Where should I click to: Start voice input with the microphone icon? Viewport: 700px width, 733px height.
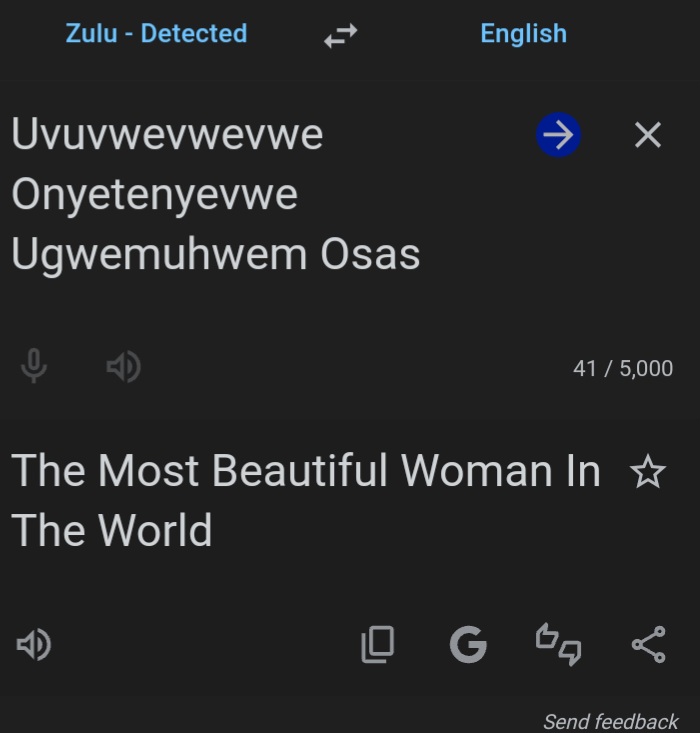coord(34,368)
